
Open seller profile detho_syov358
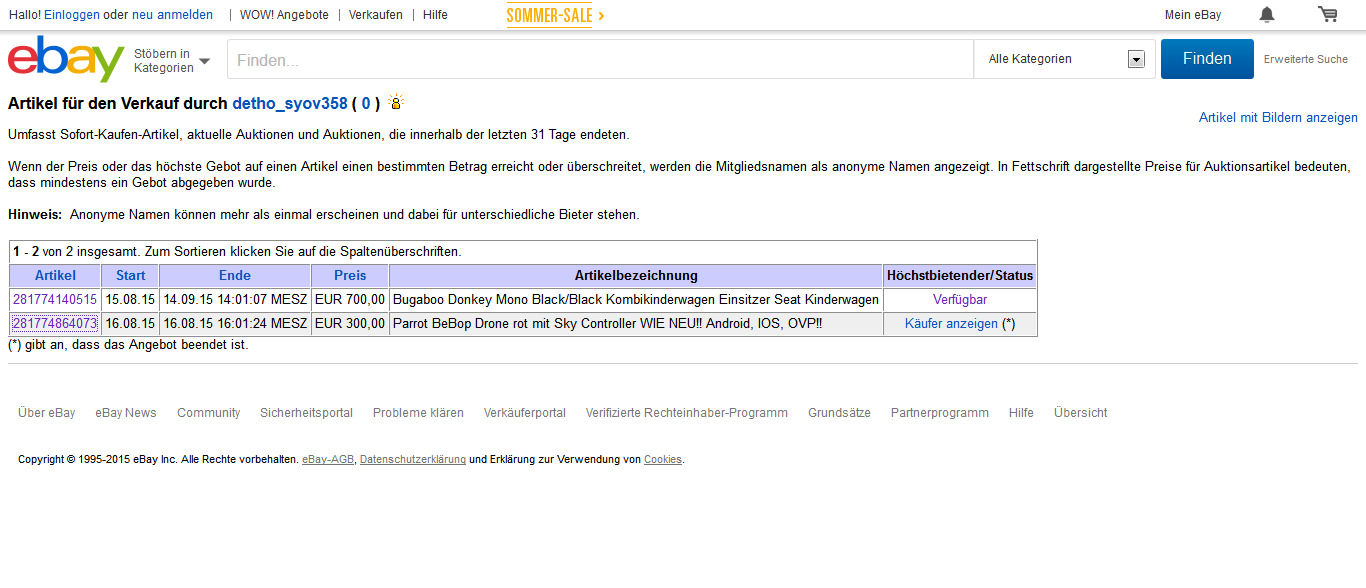point(290,103)
